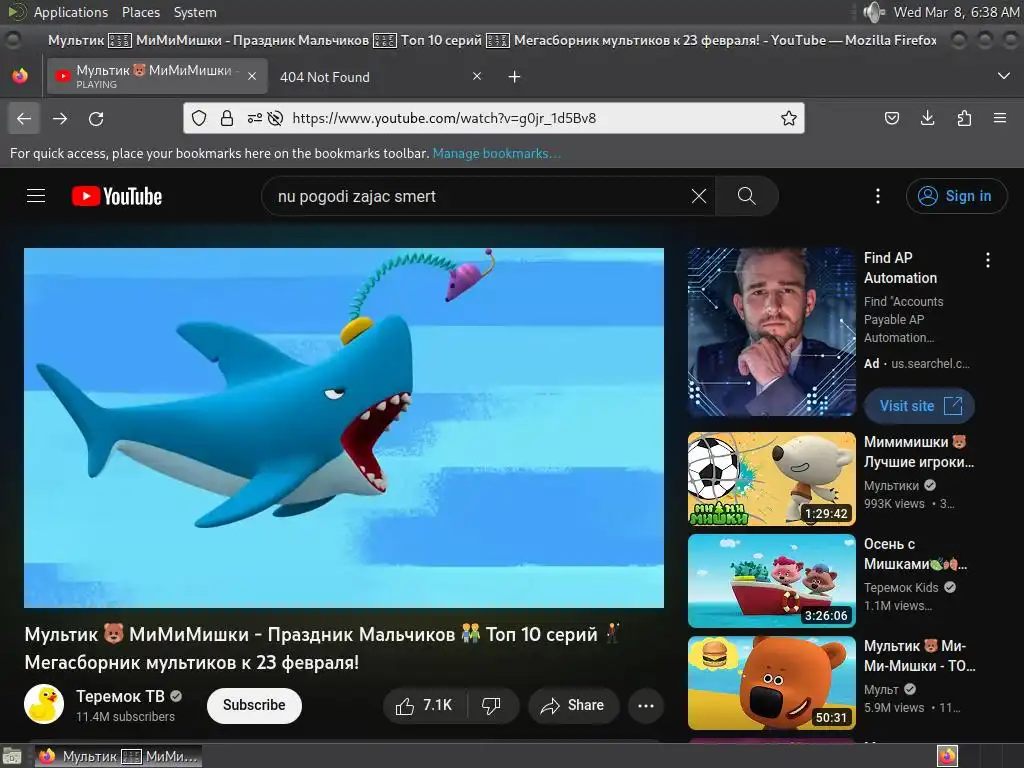Image resolution: width=1024 pixels, height=768 pixels.
Task: Click the YouTube search magnifier button
Action: click(746, 196)
